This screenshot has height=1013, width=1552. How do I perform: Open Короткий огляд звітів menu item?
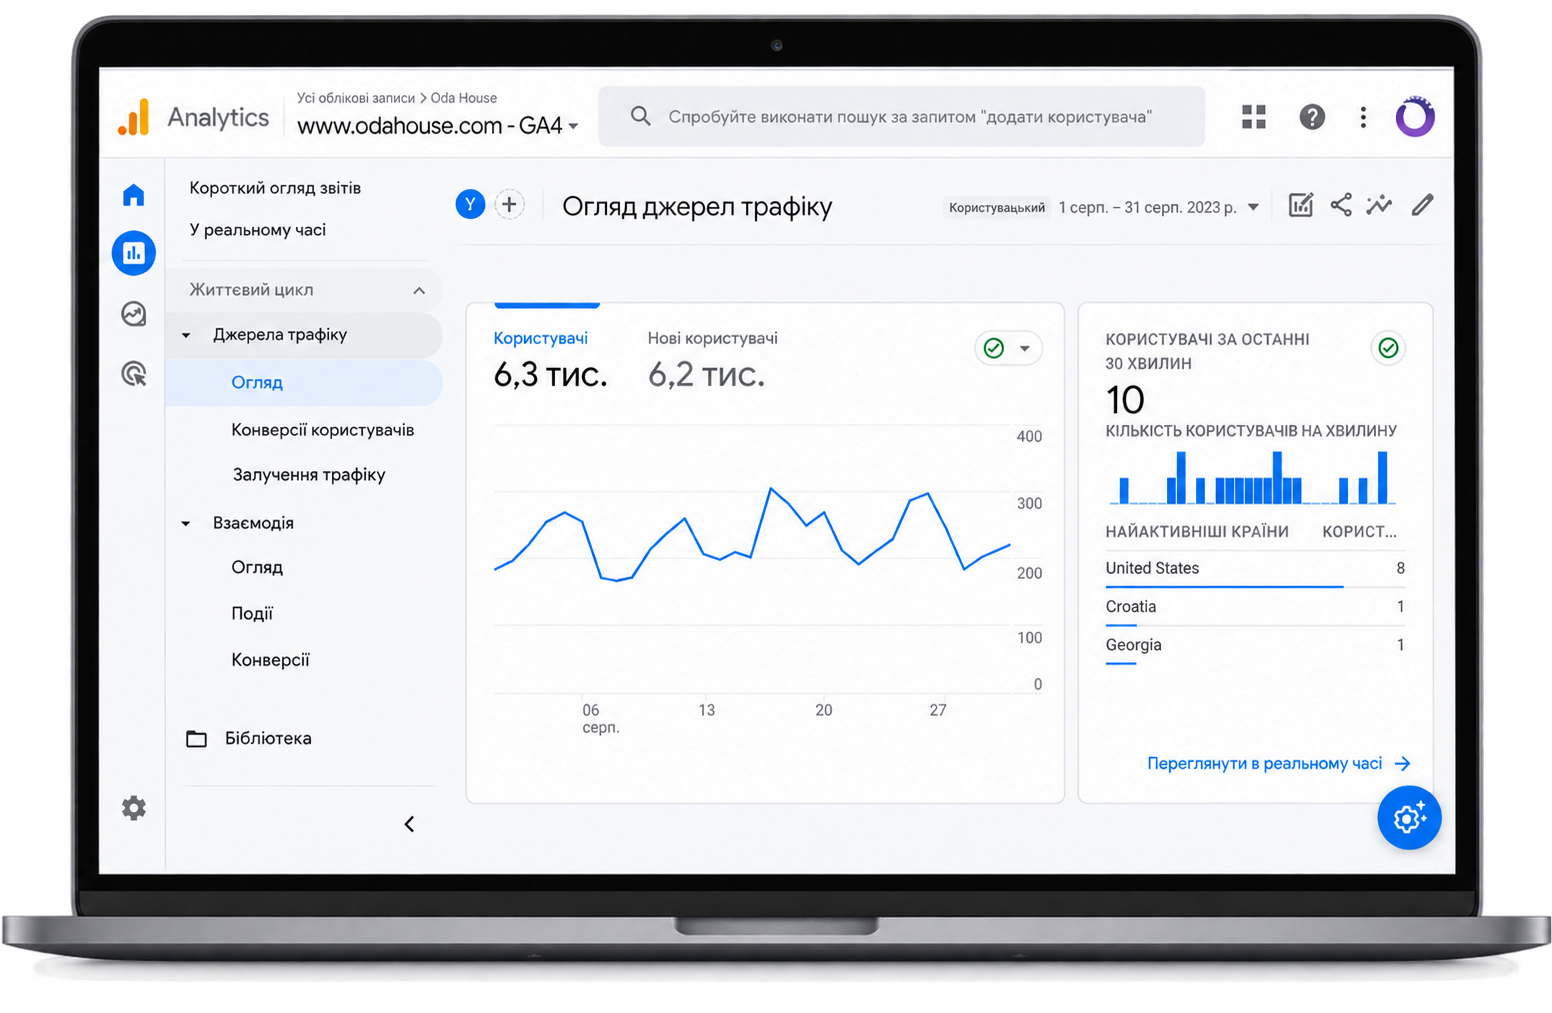point(275,188)
